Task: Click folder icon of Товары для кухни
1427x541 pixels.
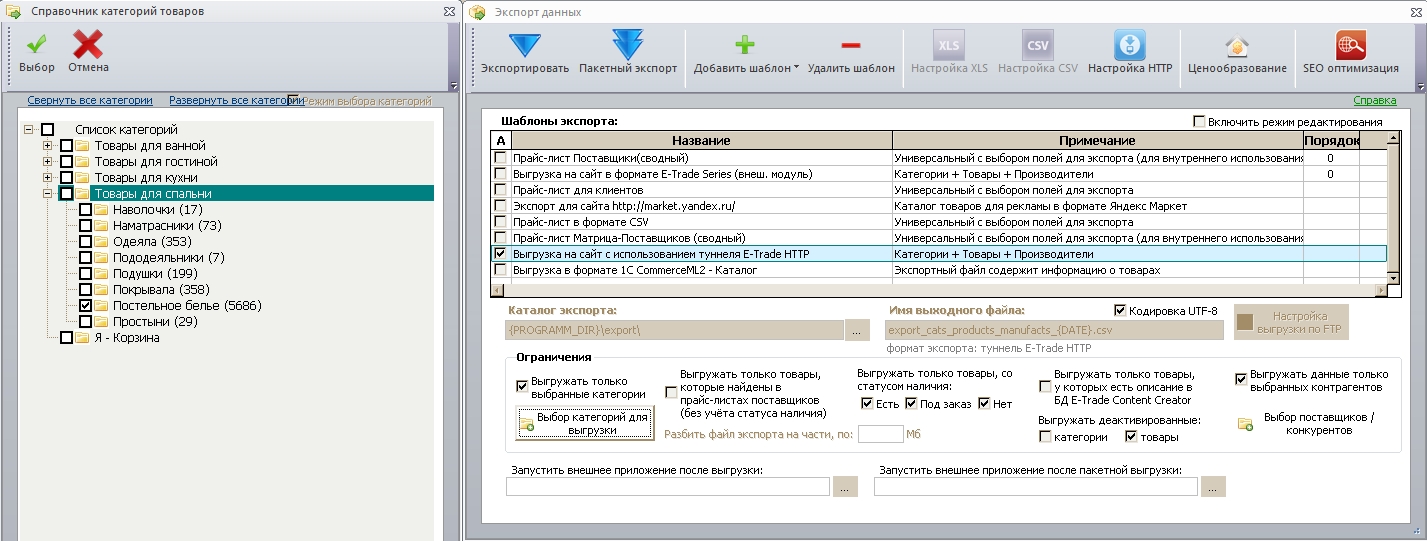Action: pos(83,178)
